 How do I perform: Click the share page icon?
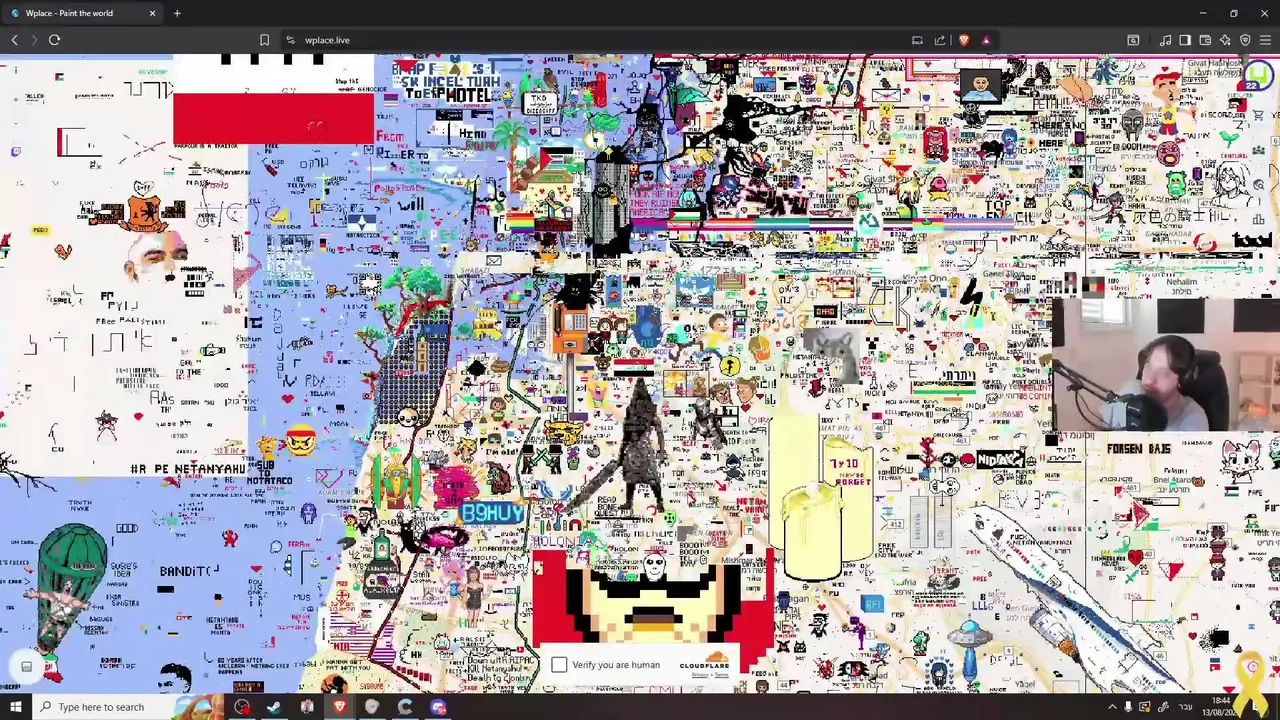click(x=940, y=40)
